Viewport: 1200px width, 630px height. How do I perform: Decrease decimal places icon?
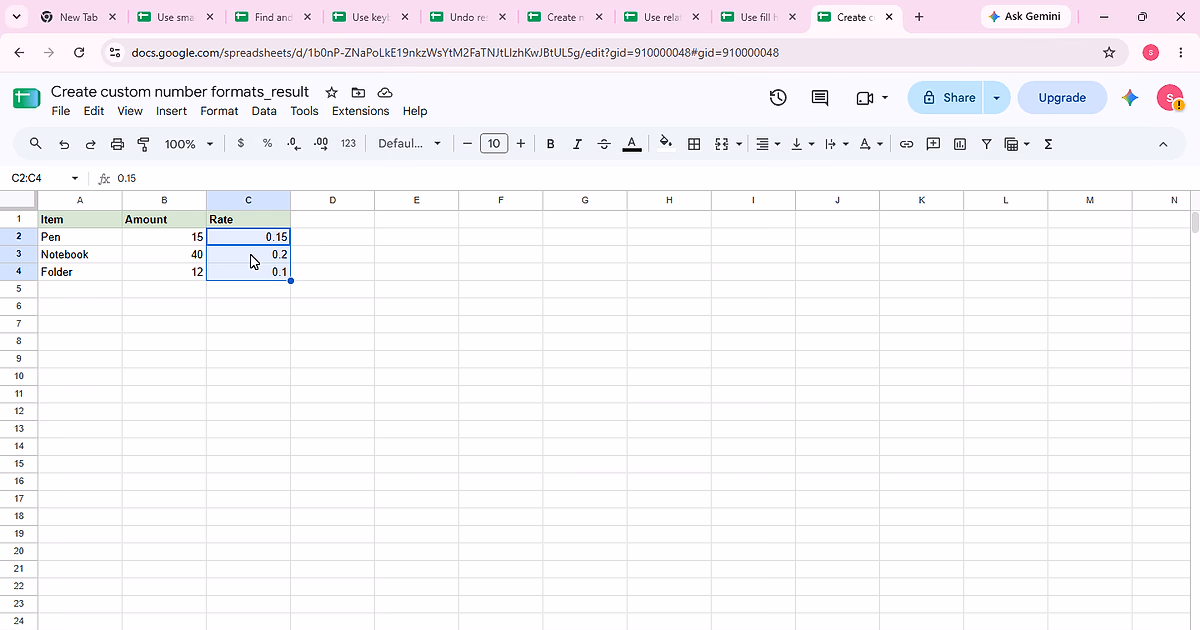point(294,144)
